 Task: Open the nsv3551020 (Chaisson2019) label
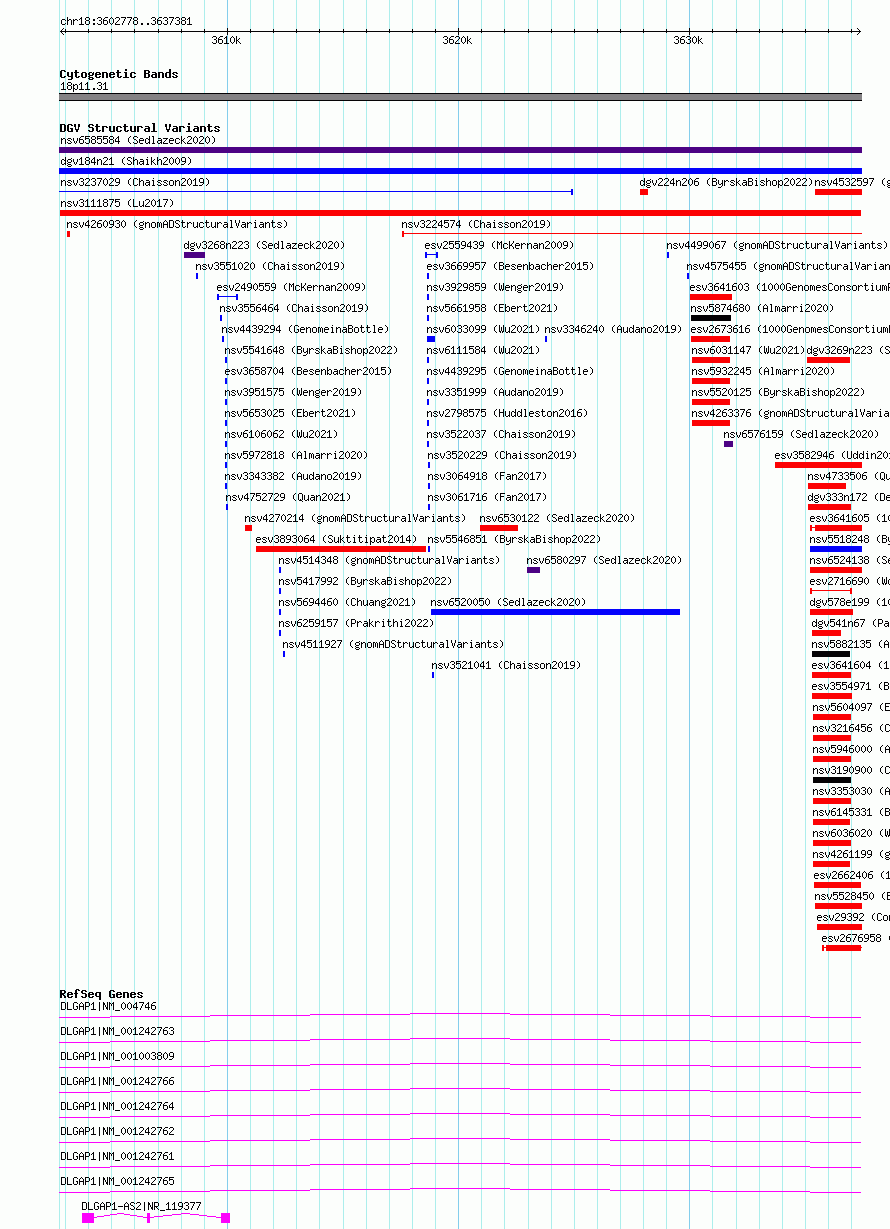click(x=270, y=266)
